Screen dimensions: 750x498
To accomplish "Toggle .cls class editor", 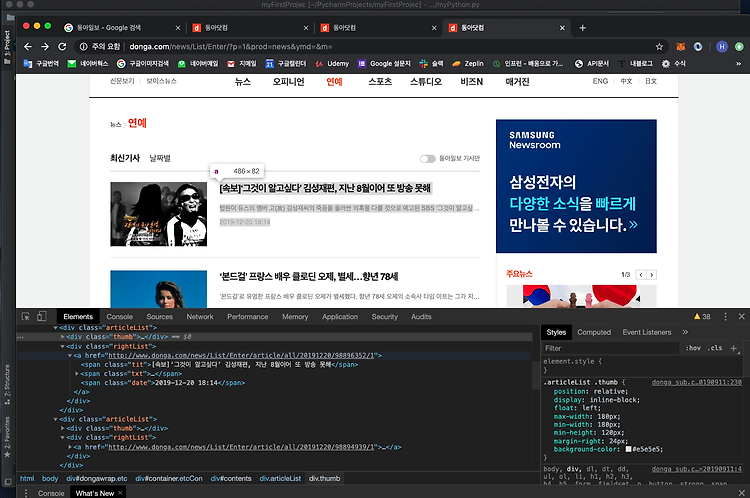I will (x=715, y=348).
